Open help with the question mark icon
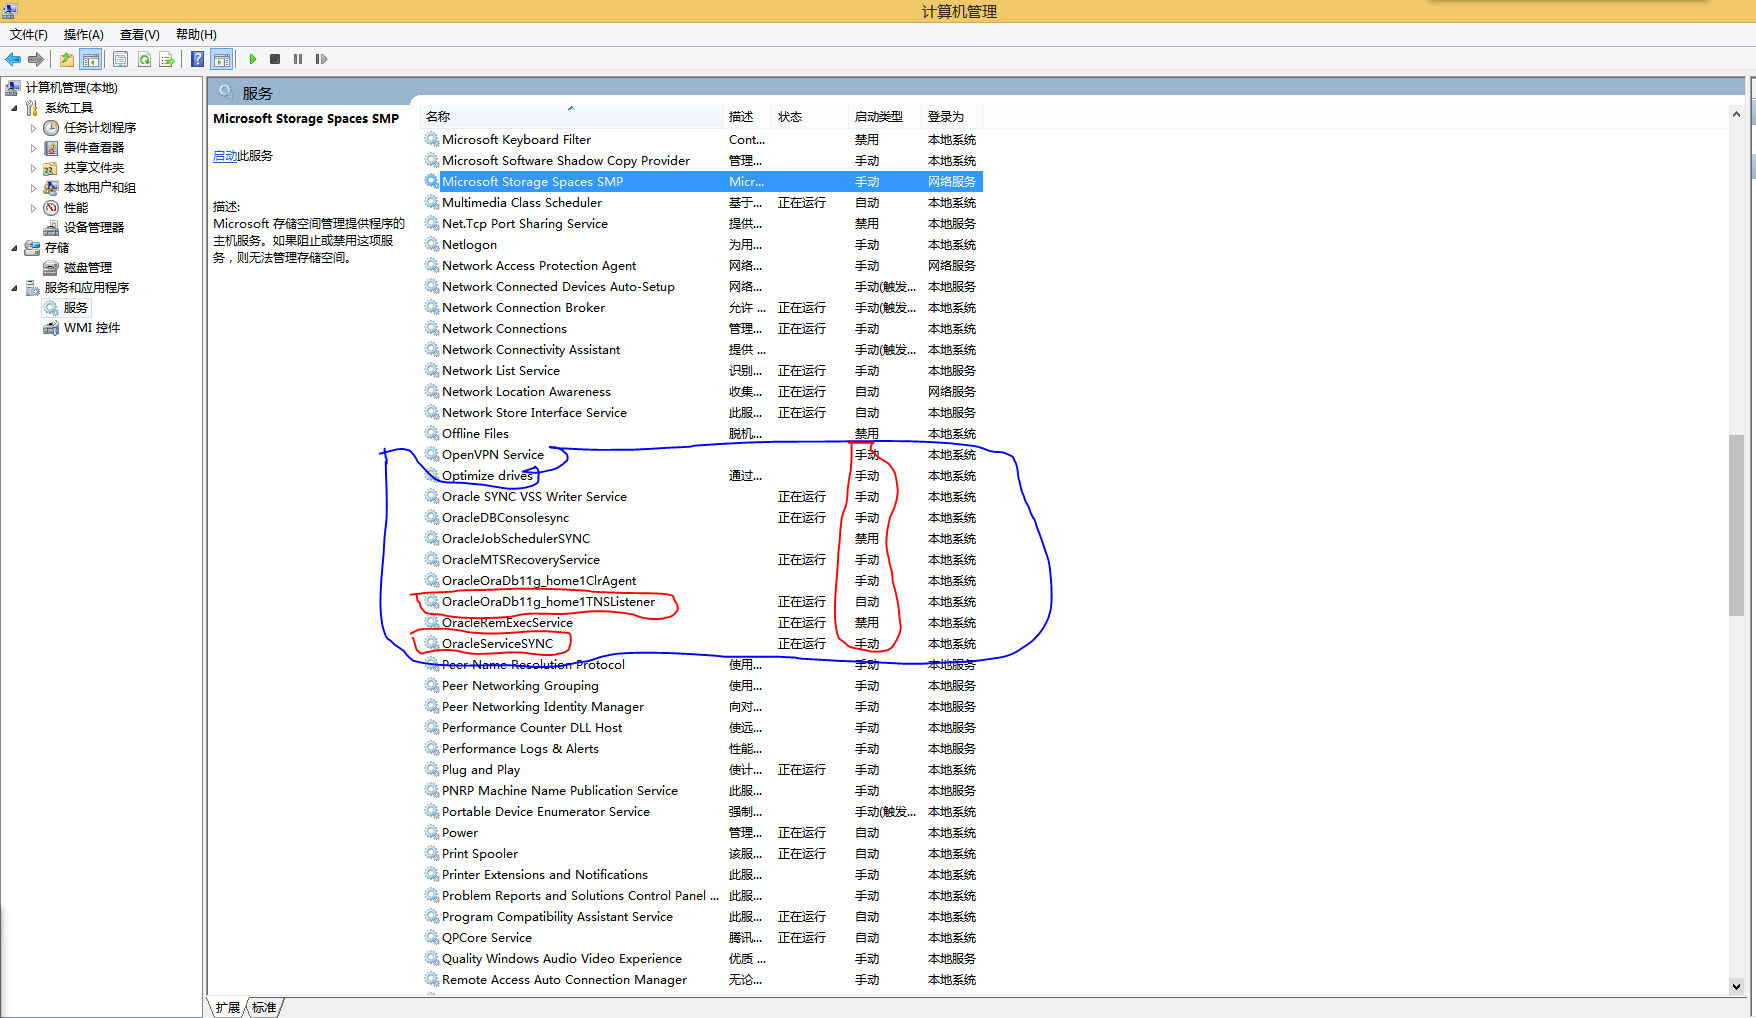 (x=198, y=59)
